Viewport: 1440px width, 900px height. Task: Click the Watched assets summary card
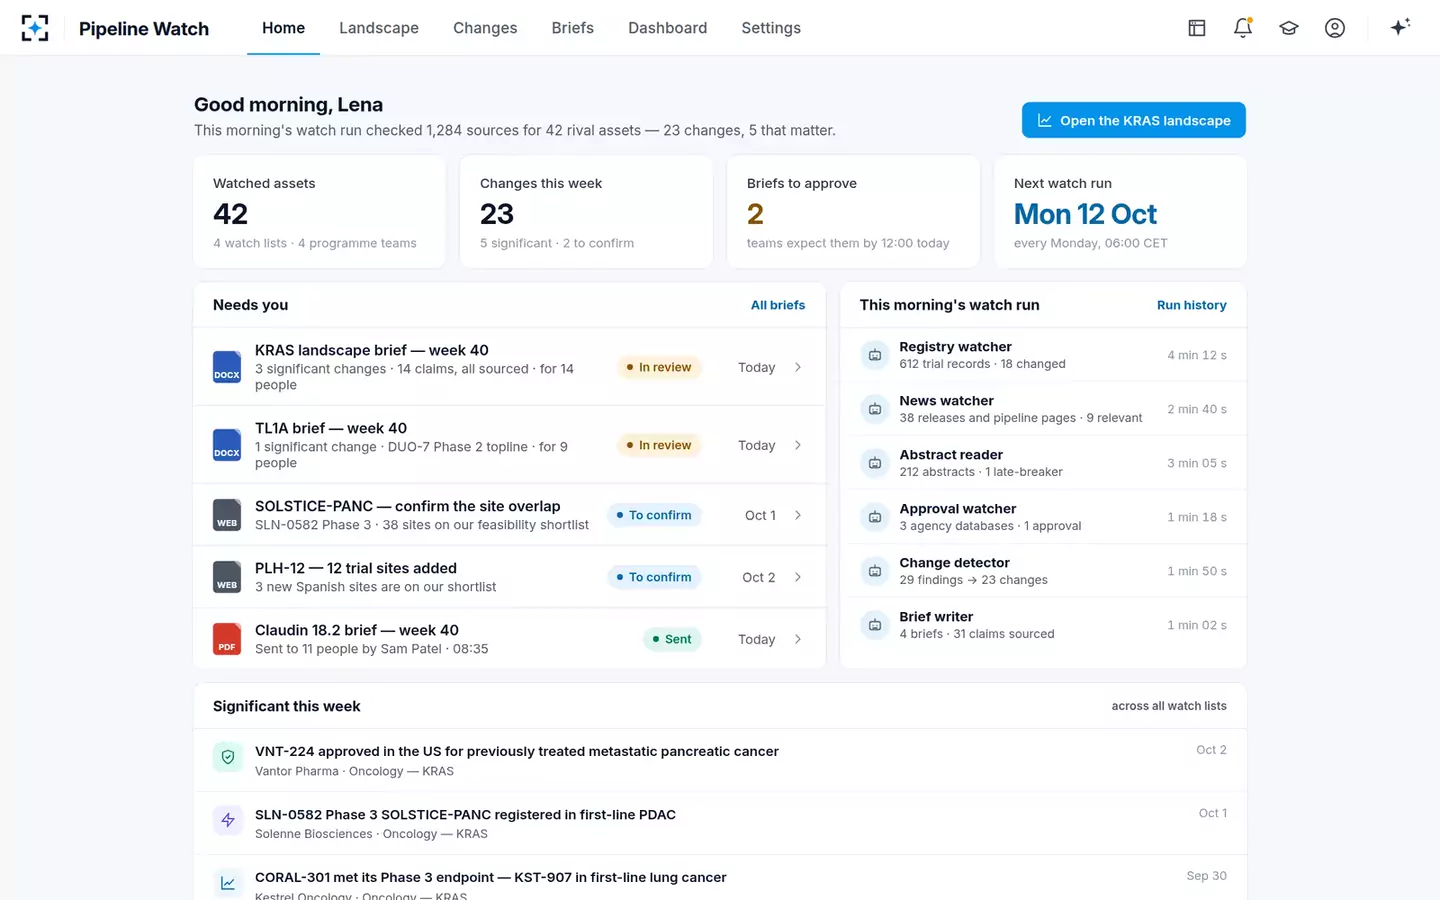(x=320, y=211)
